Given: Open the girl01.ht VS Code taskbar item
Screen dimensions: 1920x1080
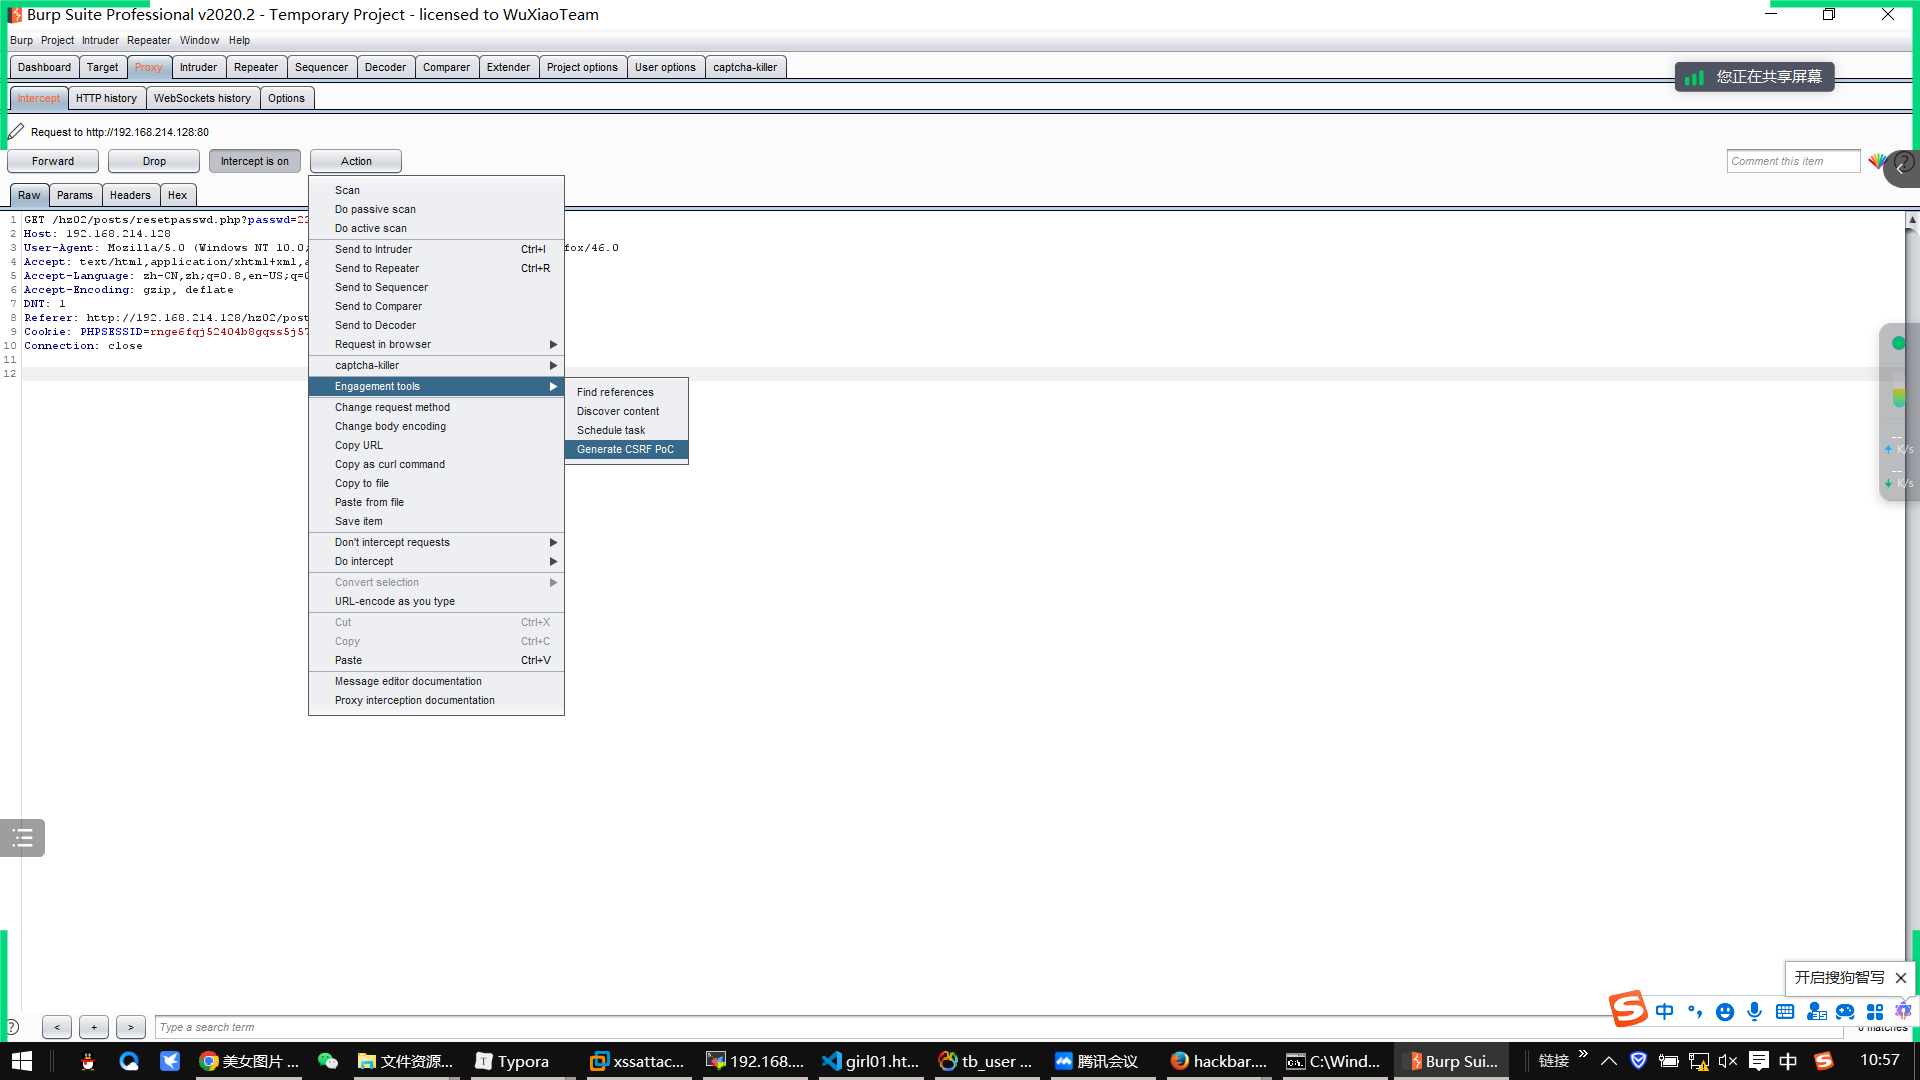Looking at the screenshot, I should (x=871, y=1061).
